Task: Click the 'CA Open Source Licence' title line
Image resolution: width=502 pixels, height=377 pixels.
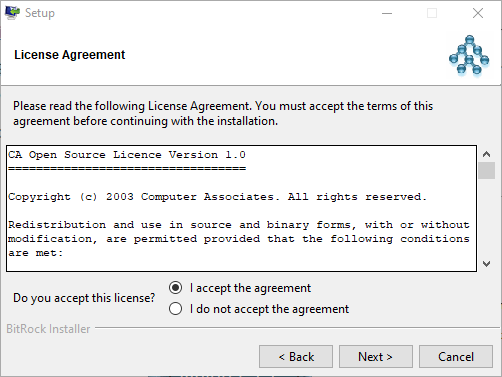Action: click(127, 155)
